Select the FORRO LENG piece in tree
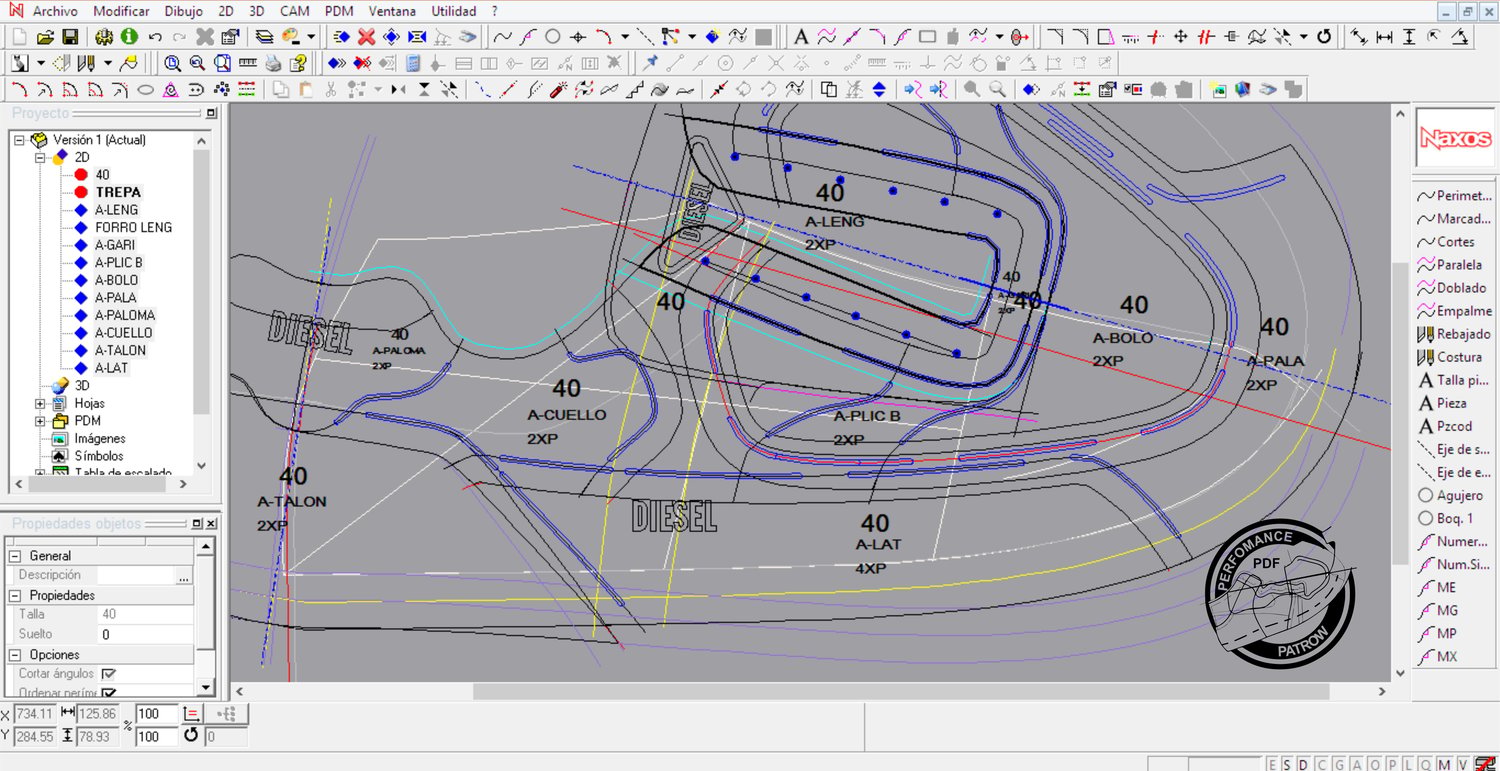 pyautogui.click(x=133, y=227)
